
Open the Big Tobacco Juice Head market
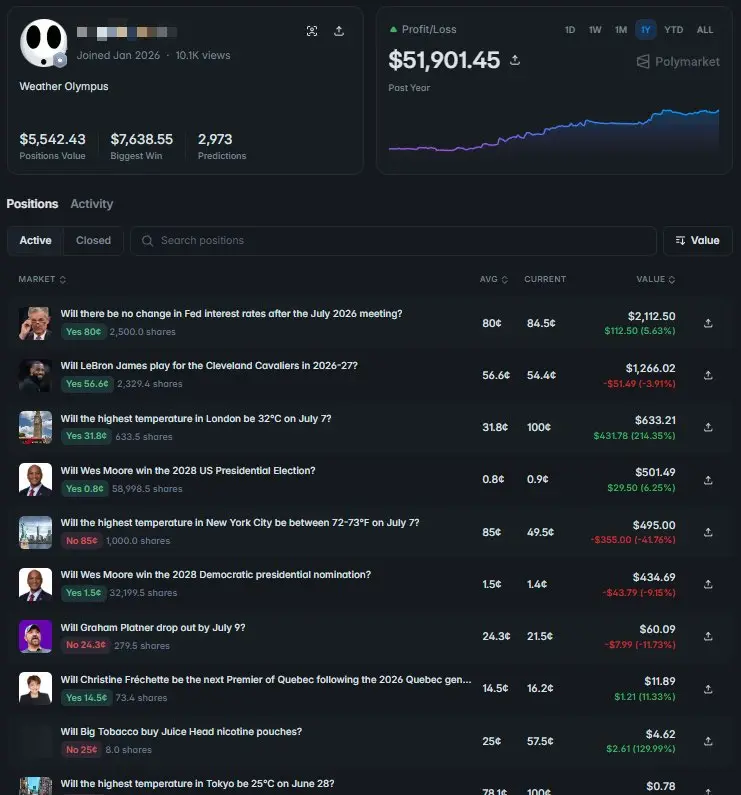tap(181, 732)
